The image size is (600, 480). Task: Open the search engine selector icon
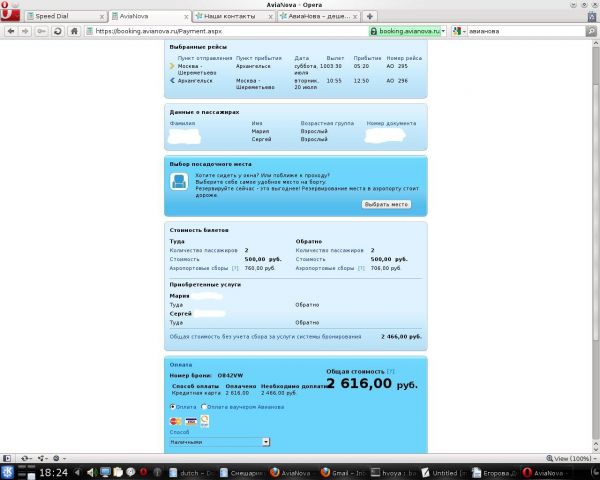click(458, 31)
